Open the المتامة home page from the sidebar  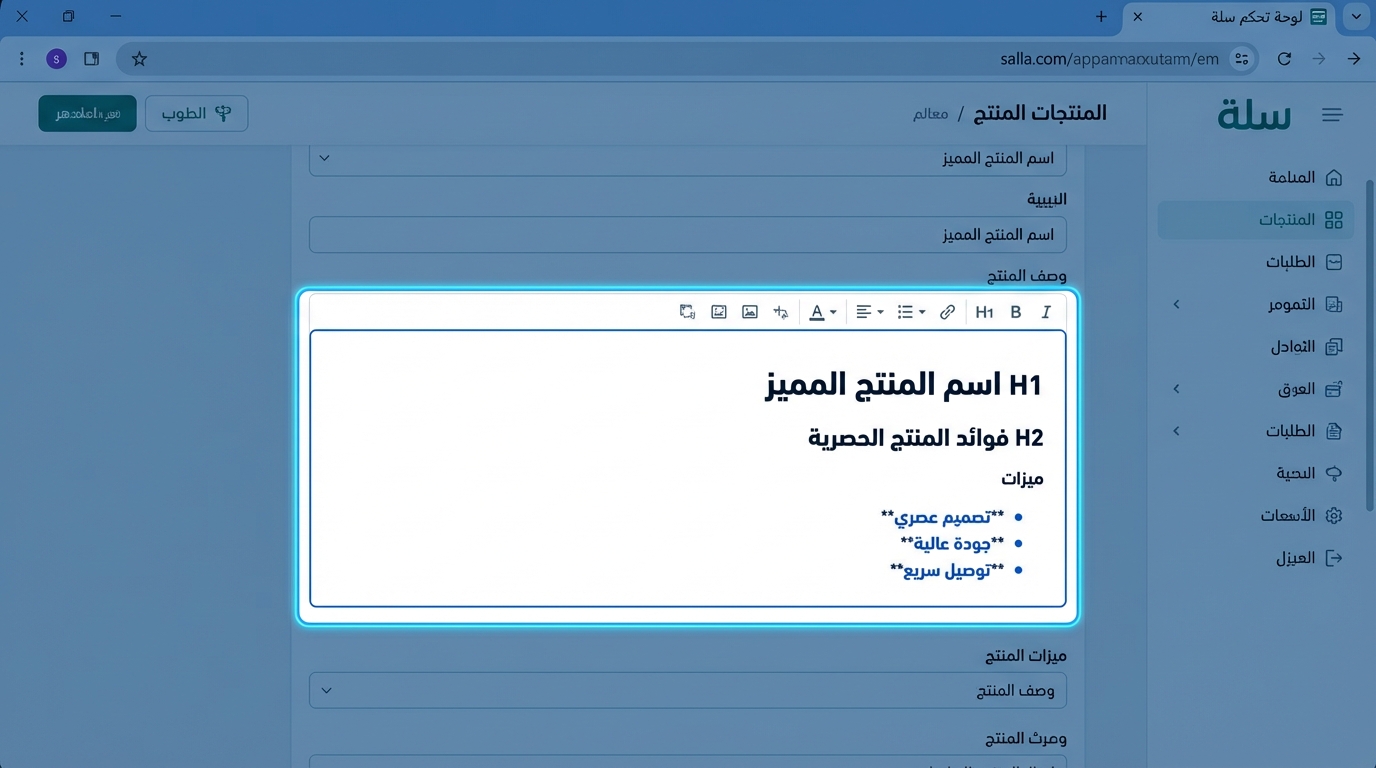tap(1290, 177)
